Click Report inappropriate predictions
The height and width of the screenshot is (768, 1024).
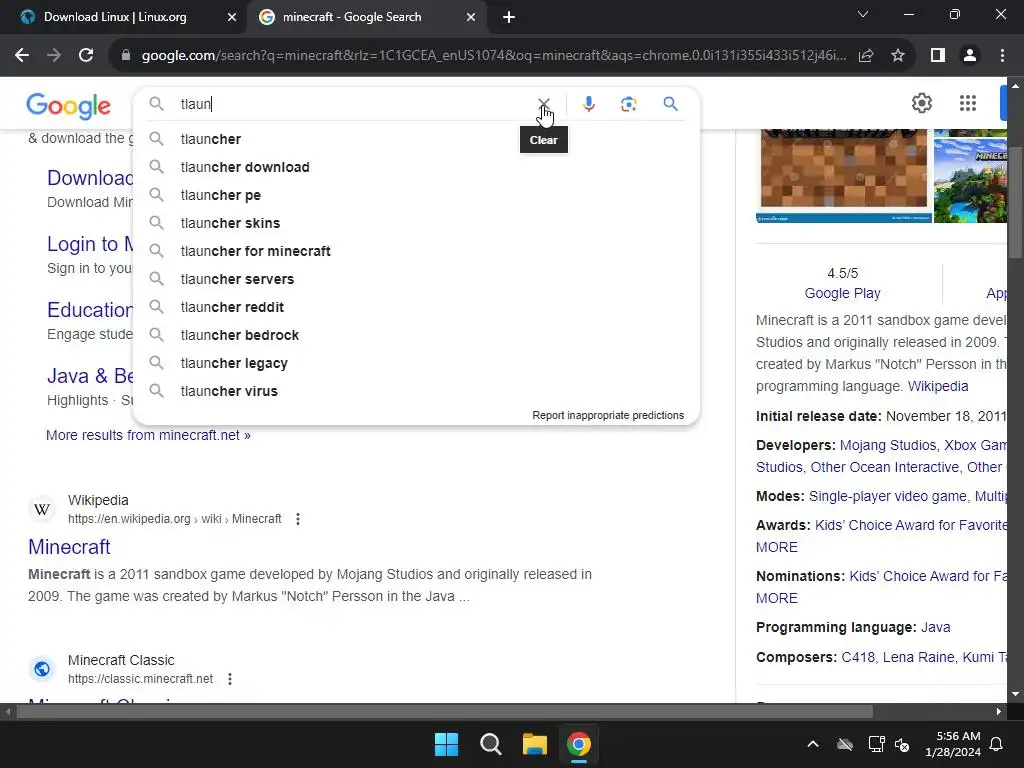(608, 415)
